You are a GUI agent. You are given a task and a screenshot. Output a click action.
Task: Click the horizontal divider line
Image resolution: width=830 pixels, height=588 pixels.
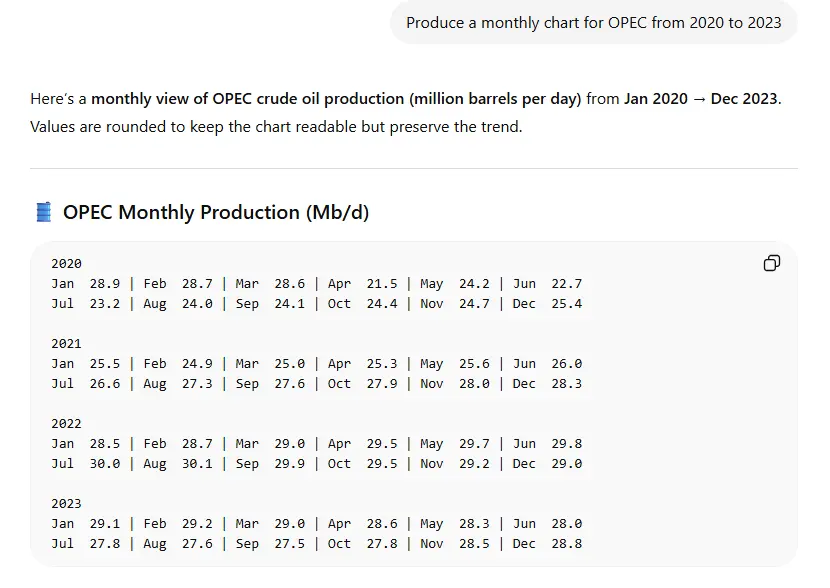[x=414, y=168]
